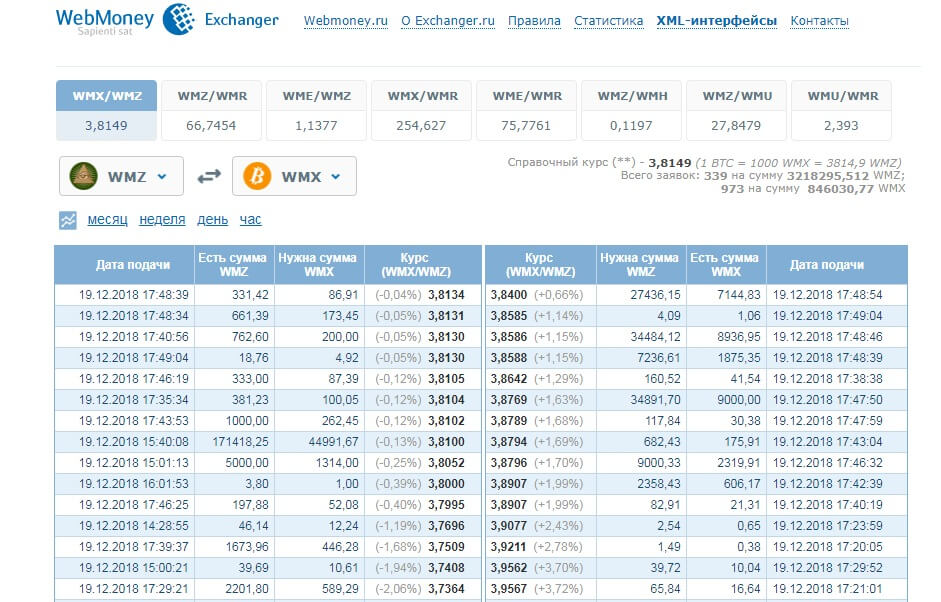Click the amount 44991,67 cell
Image resolution: width=941 pixels, height=602 pixels.
334,442
